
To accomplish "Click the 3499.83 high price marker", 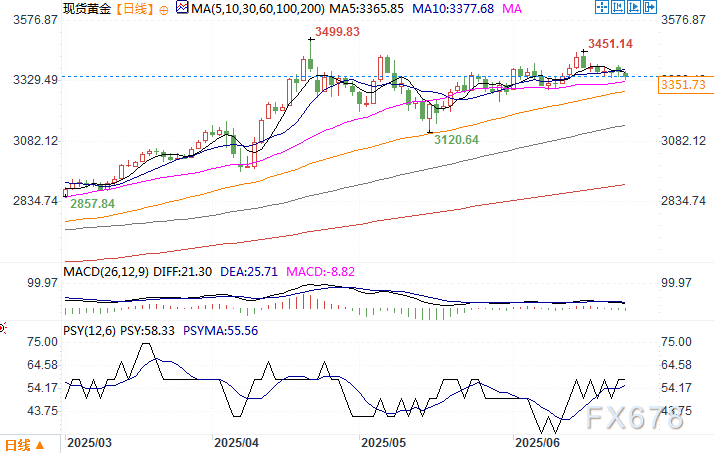I will (337, 32).
